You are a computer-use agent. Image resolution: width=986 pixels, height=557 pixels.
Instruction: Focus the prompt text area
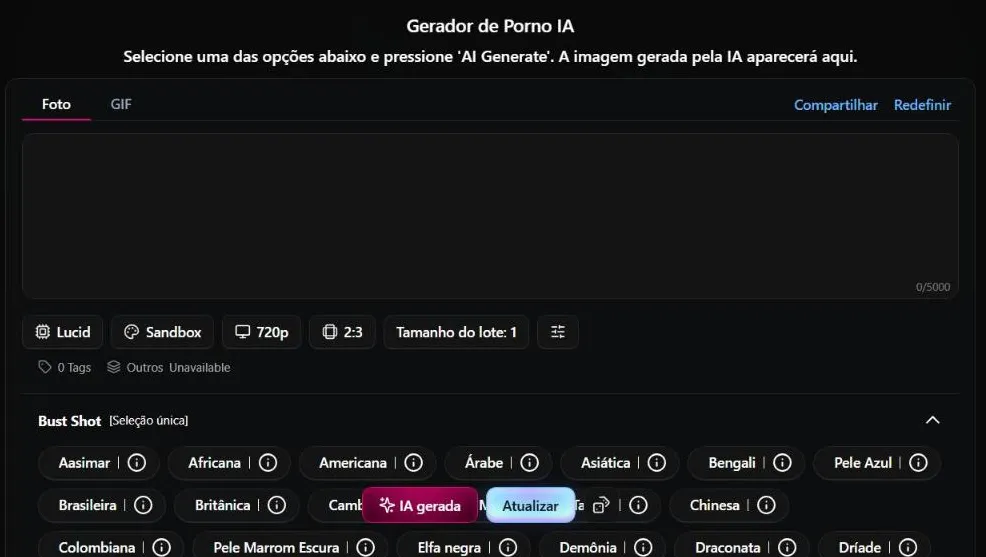point(490,216)
